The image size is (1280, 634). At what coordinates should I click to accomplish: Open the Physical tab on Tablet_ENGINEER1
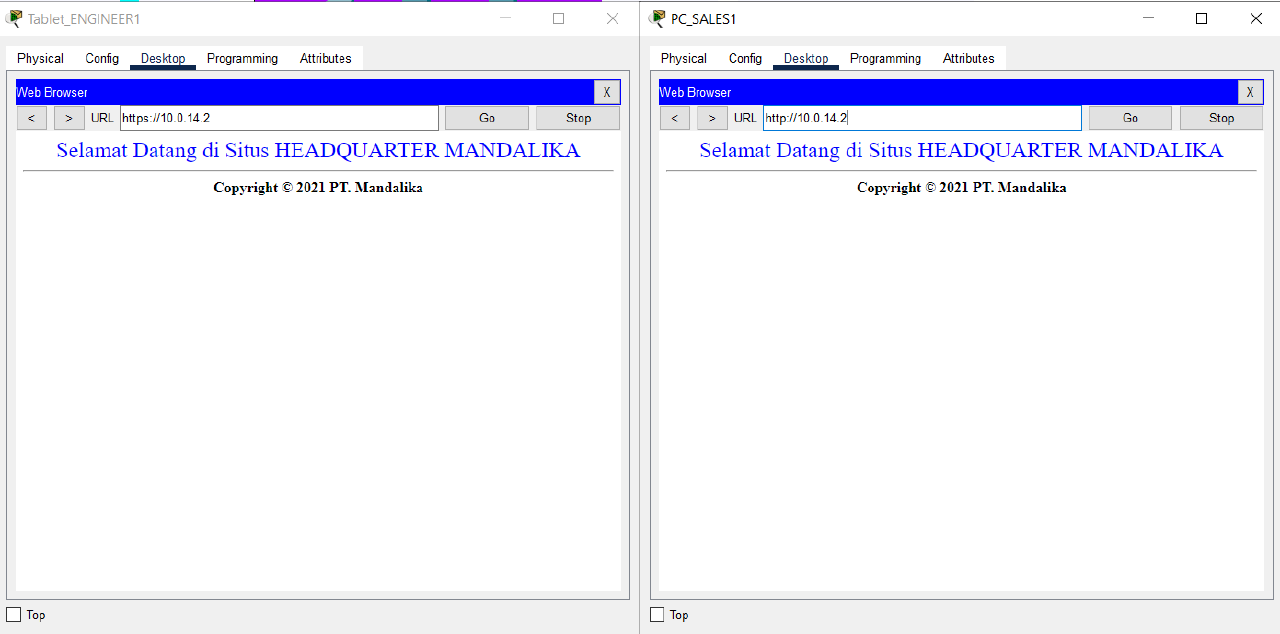(39, 58)
